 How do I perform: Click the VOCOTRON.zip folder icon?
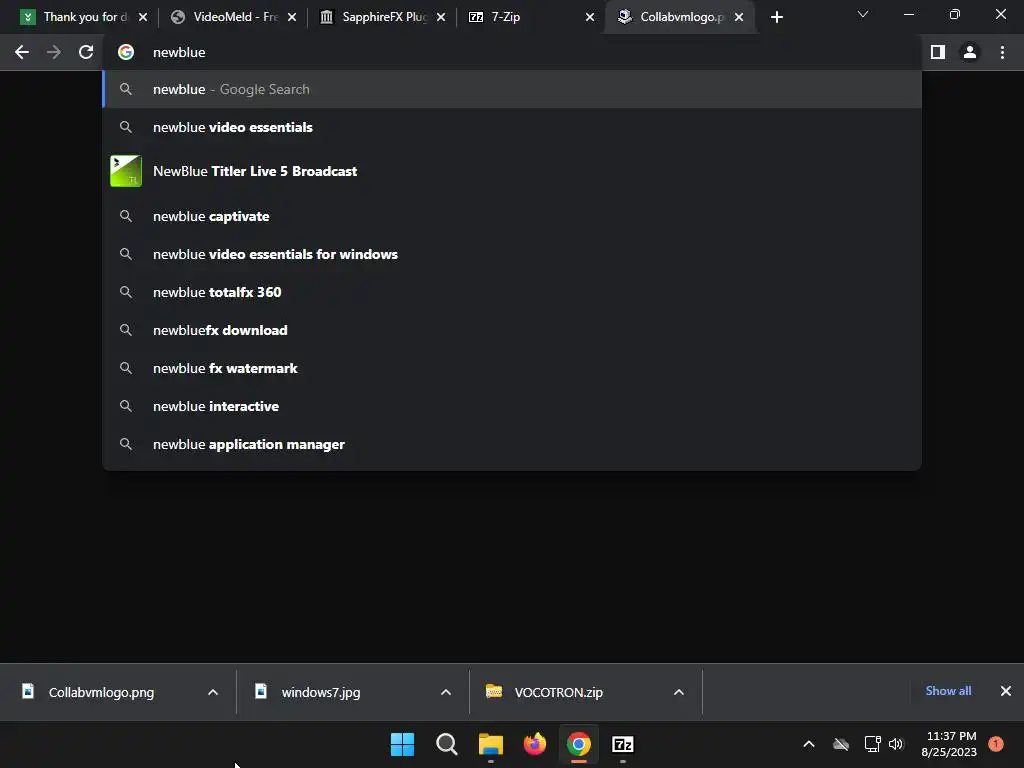[x=494, y=691]
